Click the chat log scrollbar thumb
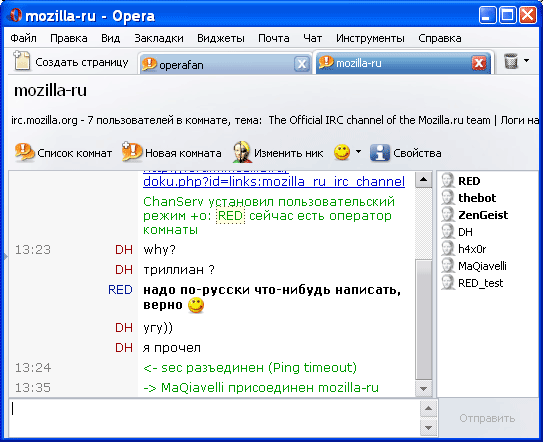This screenshot has width=543, height=442. pos(423,320)
